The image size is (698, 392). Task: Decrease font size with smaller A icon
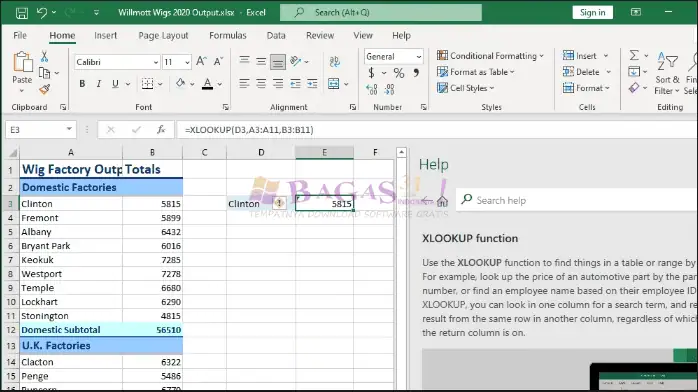[218, 61]
